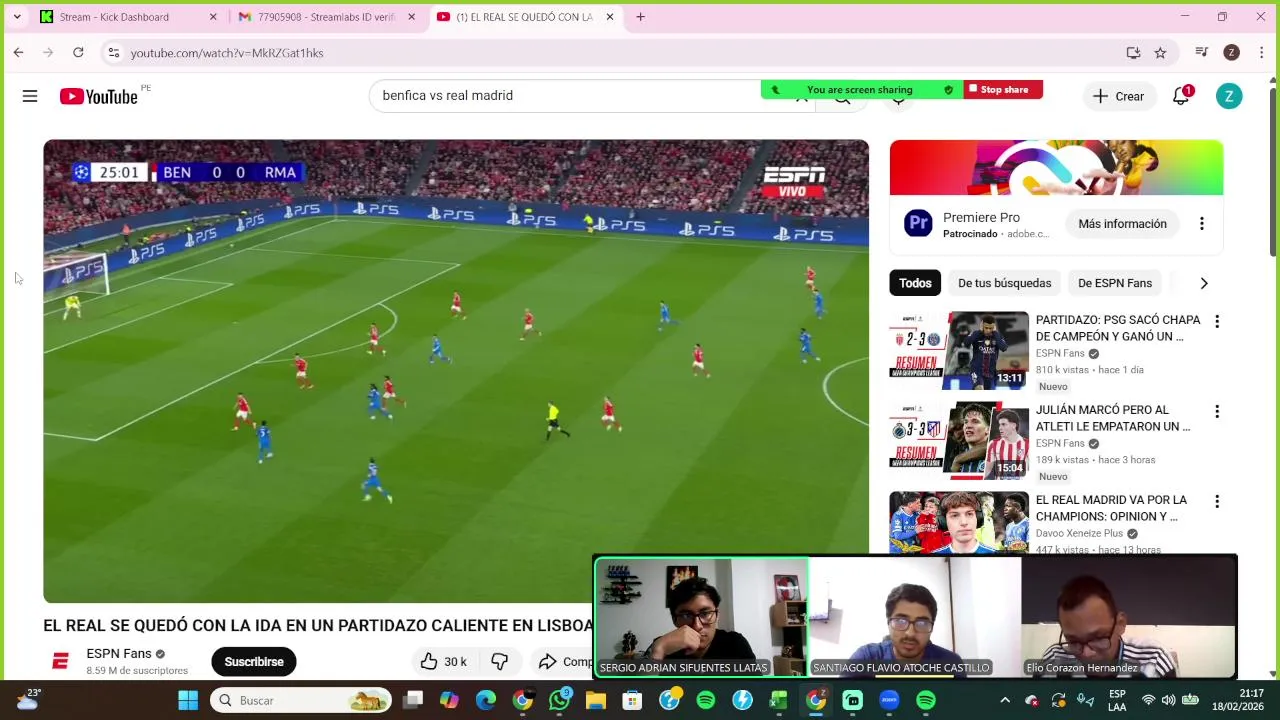This screenshot has width=1280, height=720.
Task: Open Atleti 3-3 resumen video thumbnail
Action: pos(959,440)
